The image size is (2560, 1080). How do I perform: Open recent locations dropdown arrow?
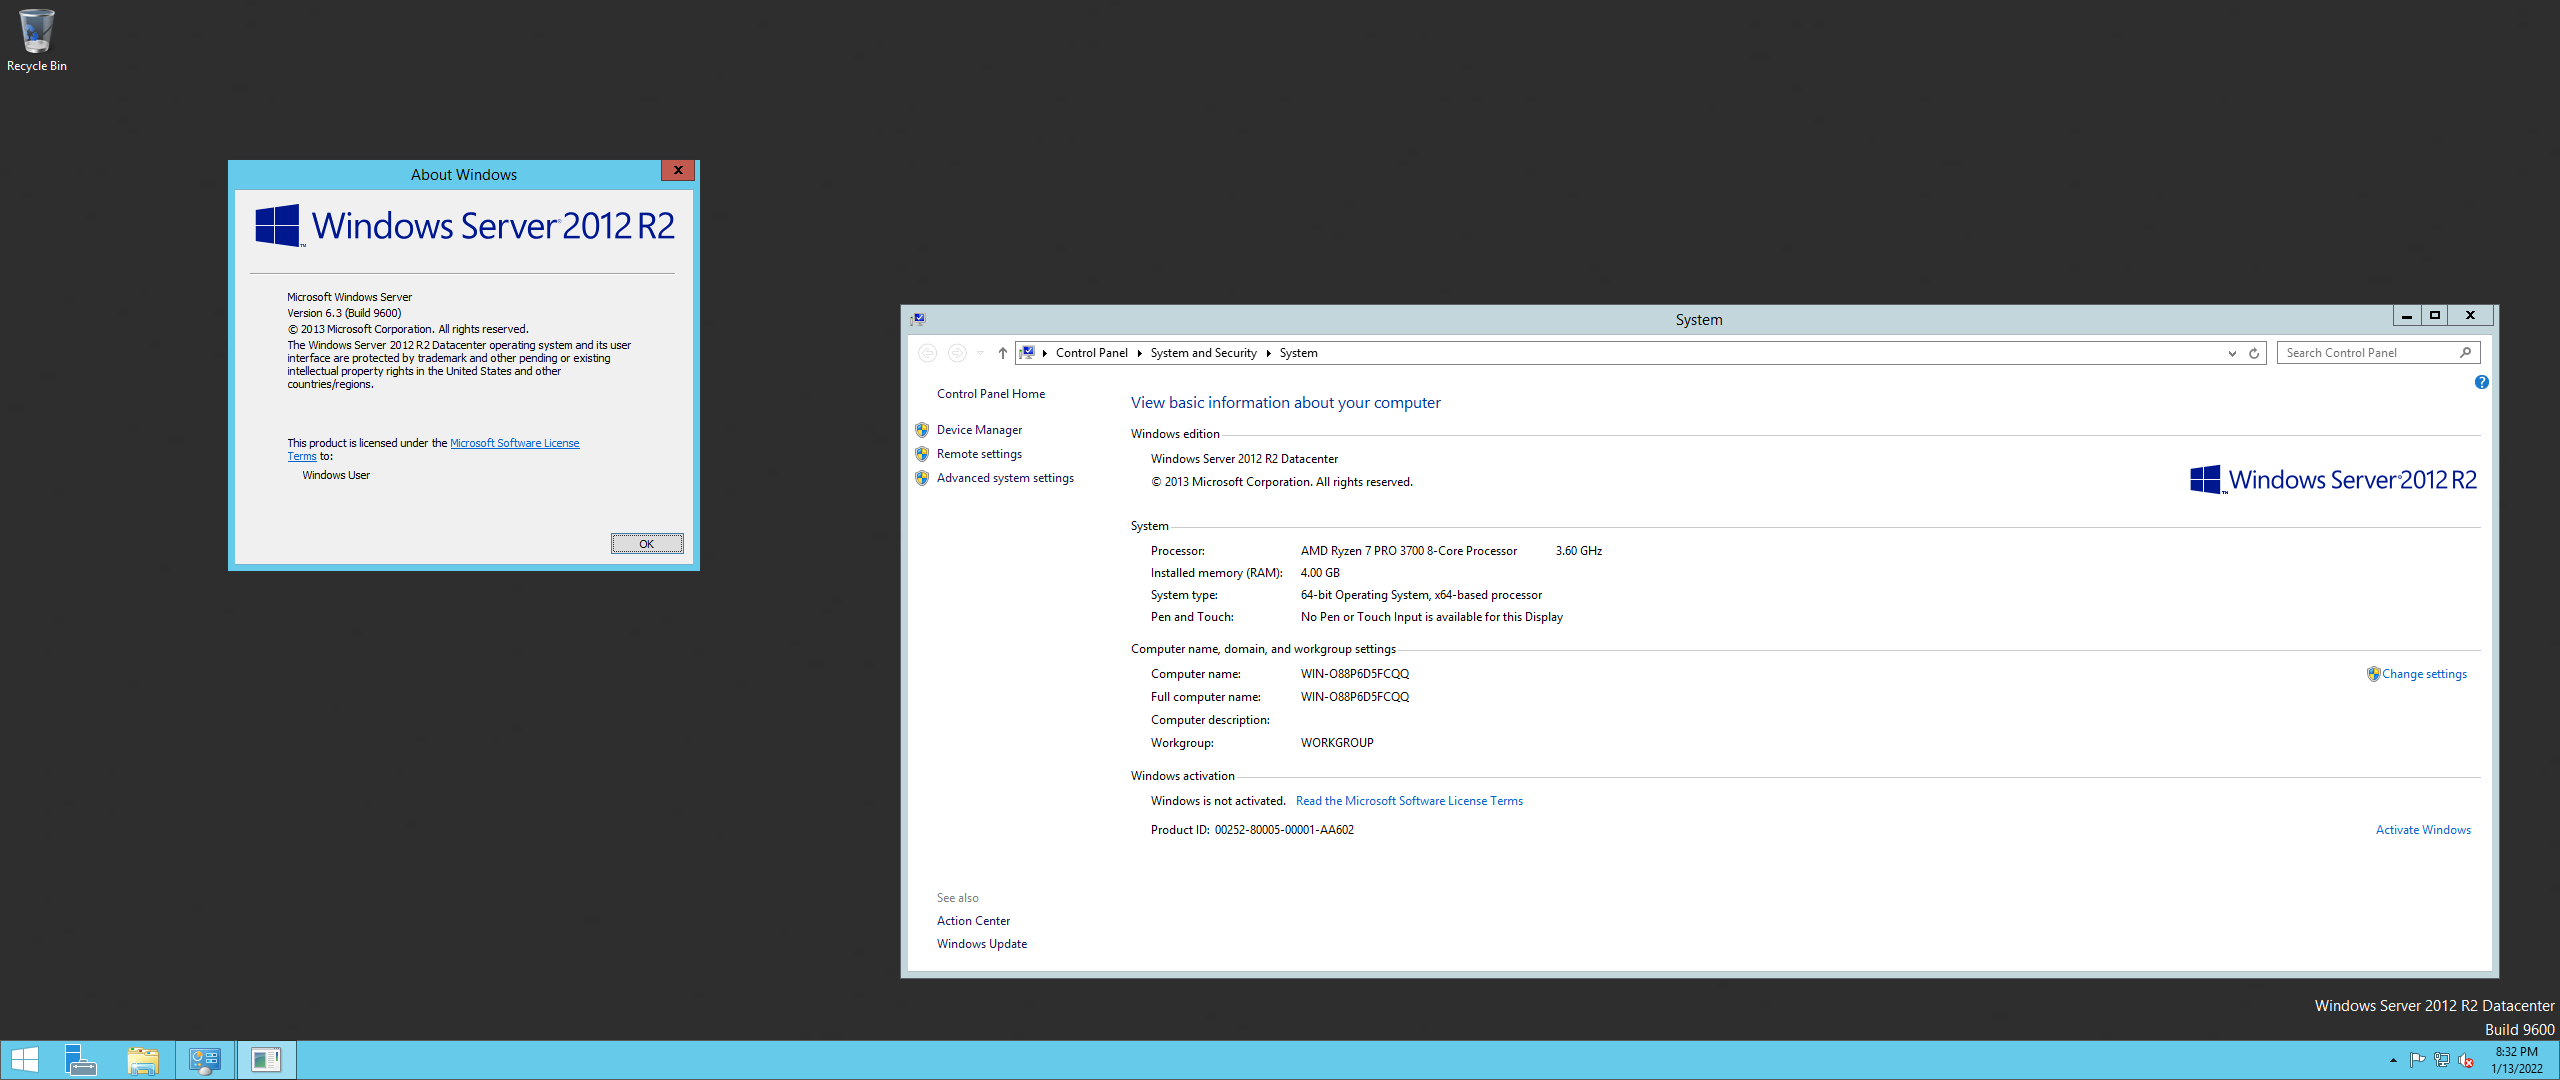(x=981, y=353)
